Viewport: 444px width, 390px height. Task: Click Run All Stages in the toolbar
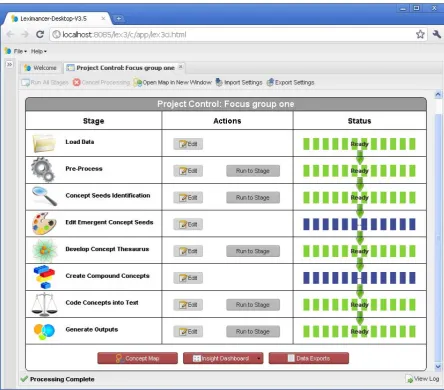click(x=45, y=82)
